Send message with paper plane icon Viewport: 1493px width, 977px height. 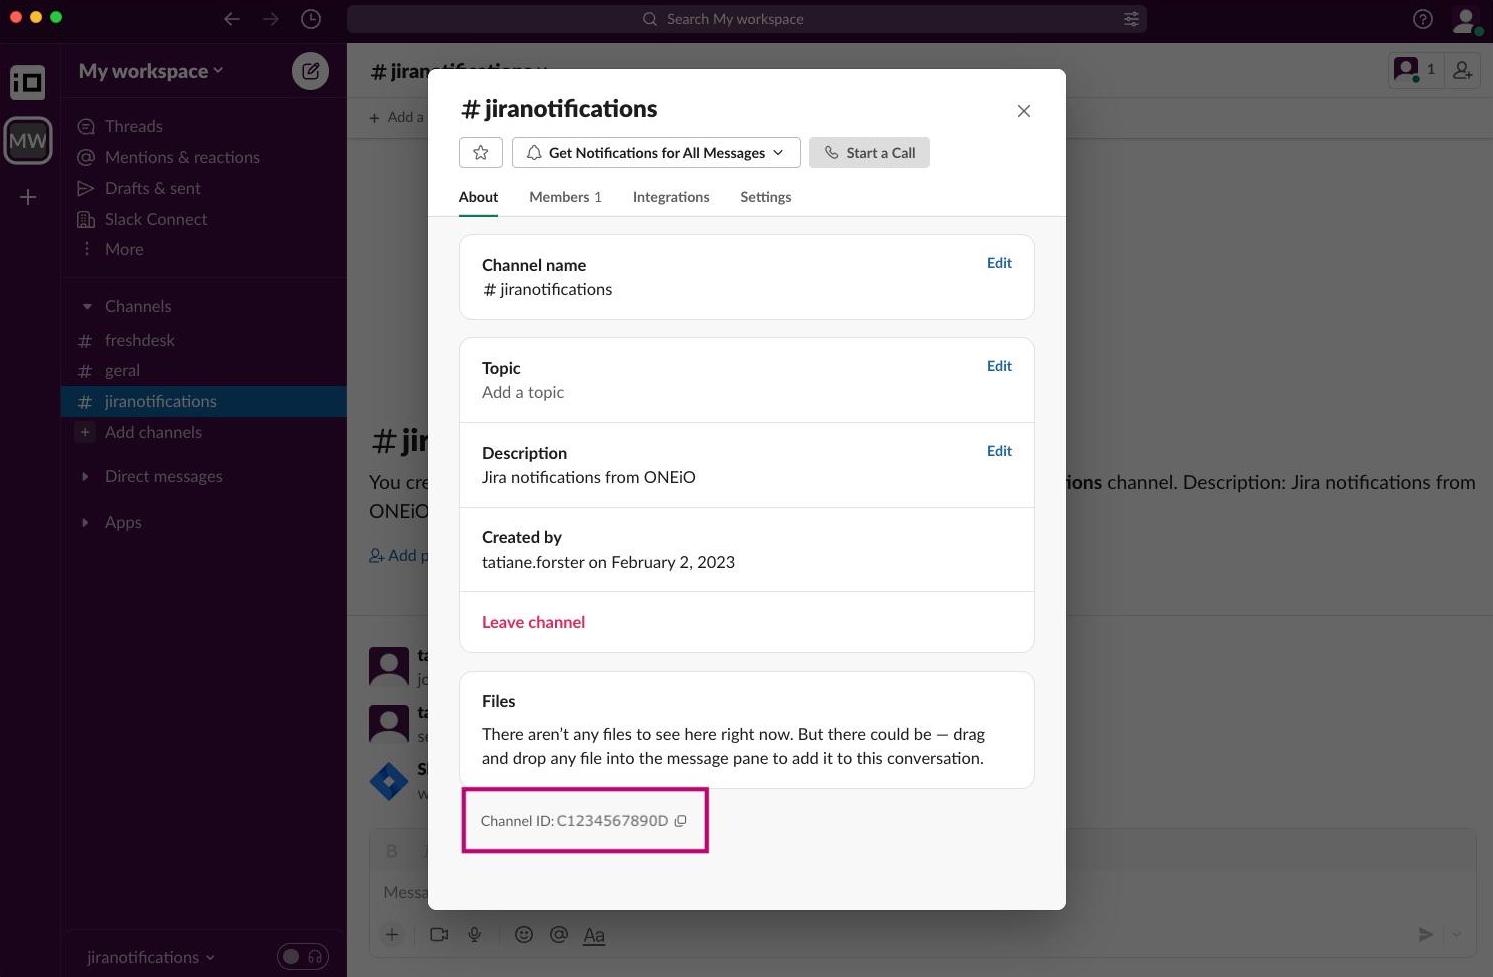(x=1425, y=934)
